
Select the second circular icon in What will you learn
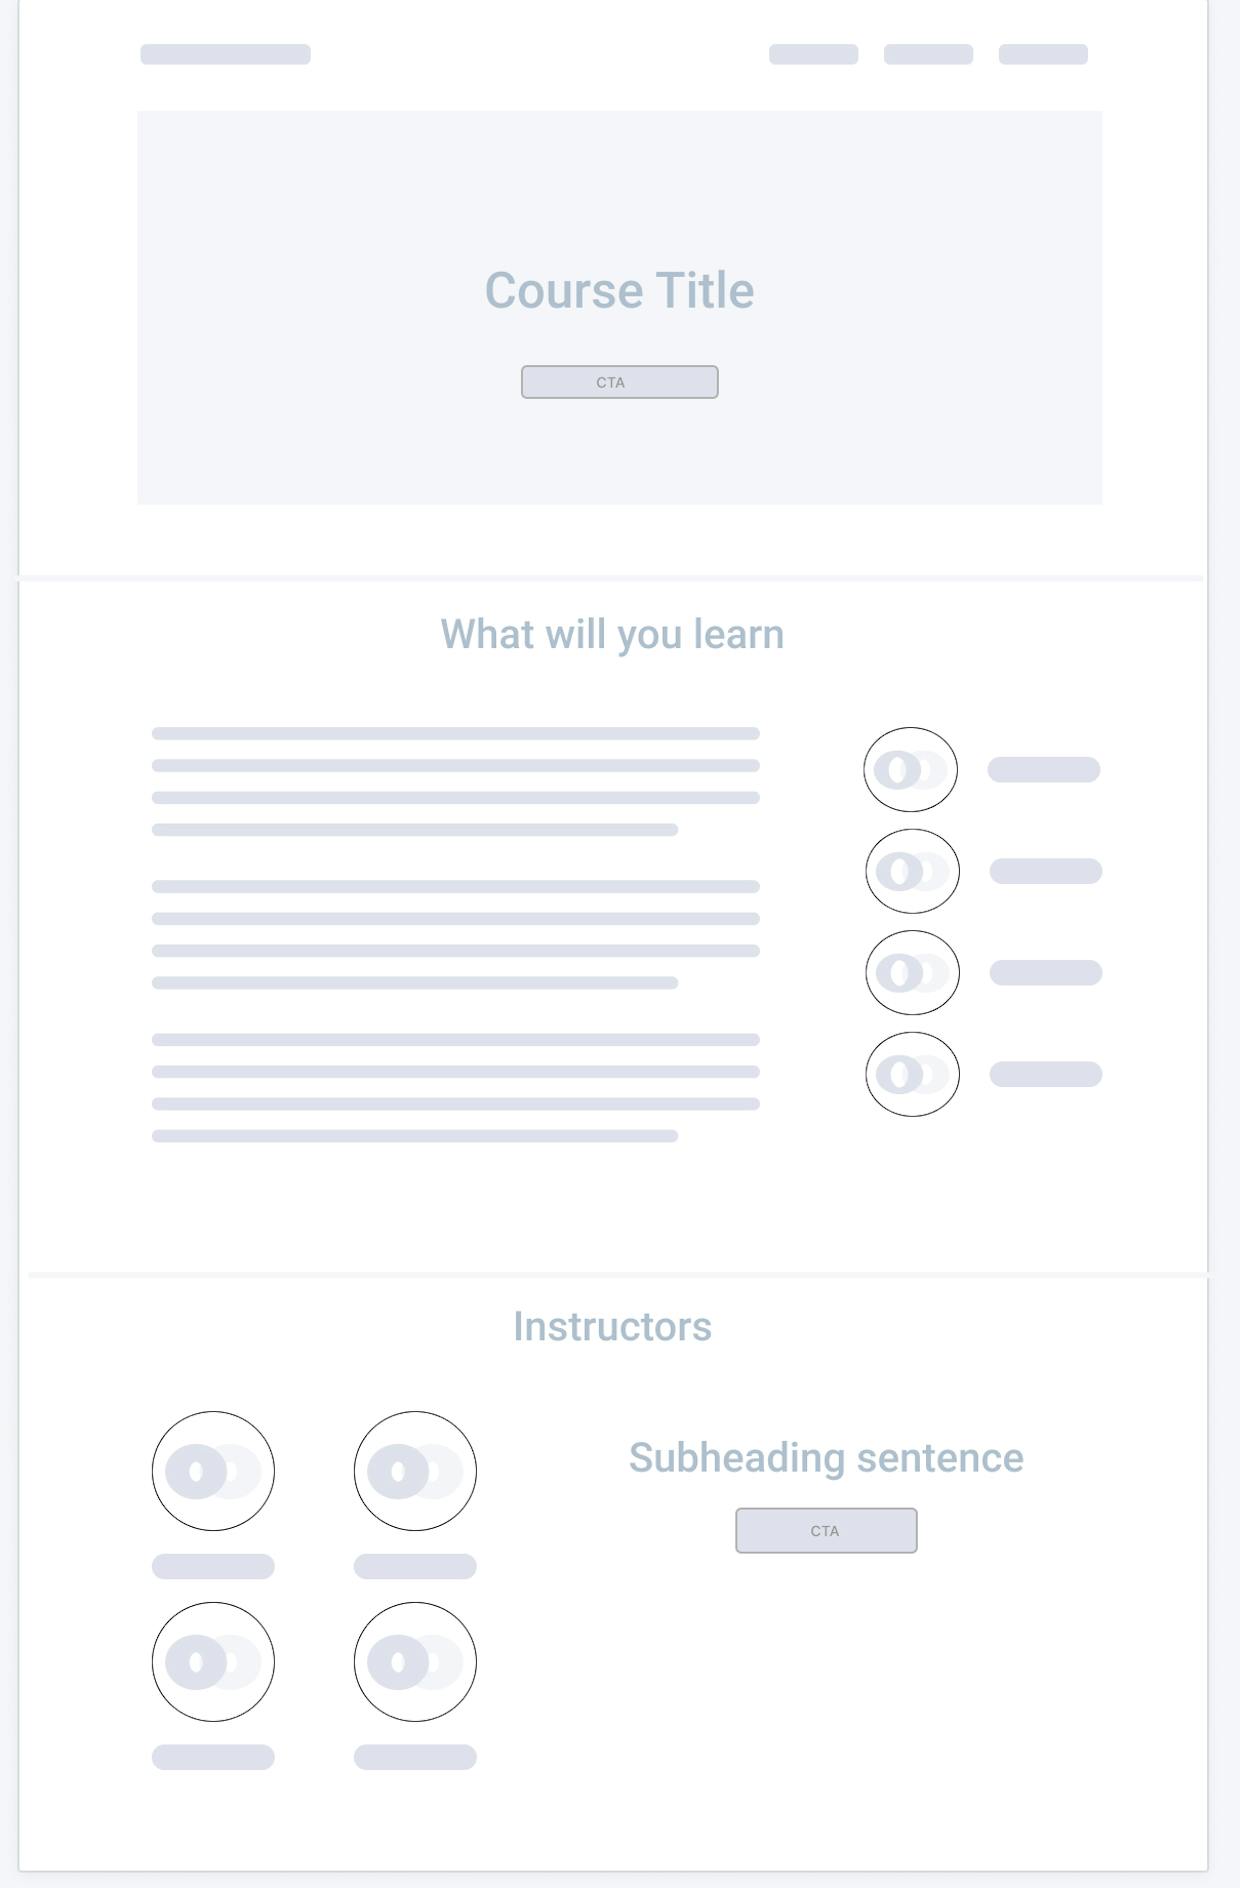[x=912, y=871]
